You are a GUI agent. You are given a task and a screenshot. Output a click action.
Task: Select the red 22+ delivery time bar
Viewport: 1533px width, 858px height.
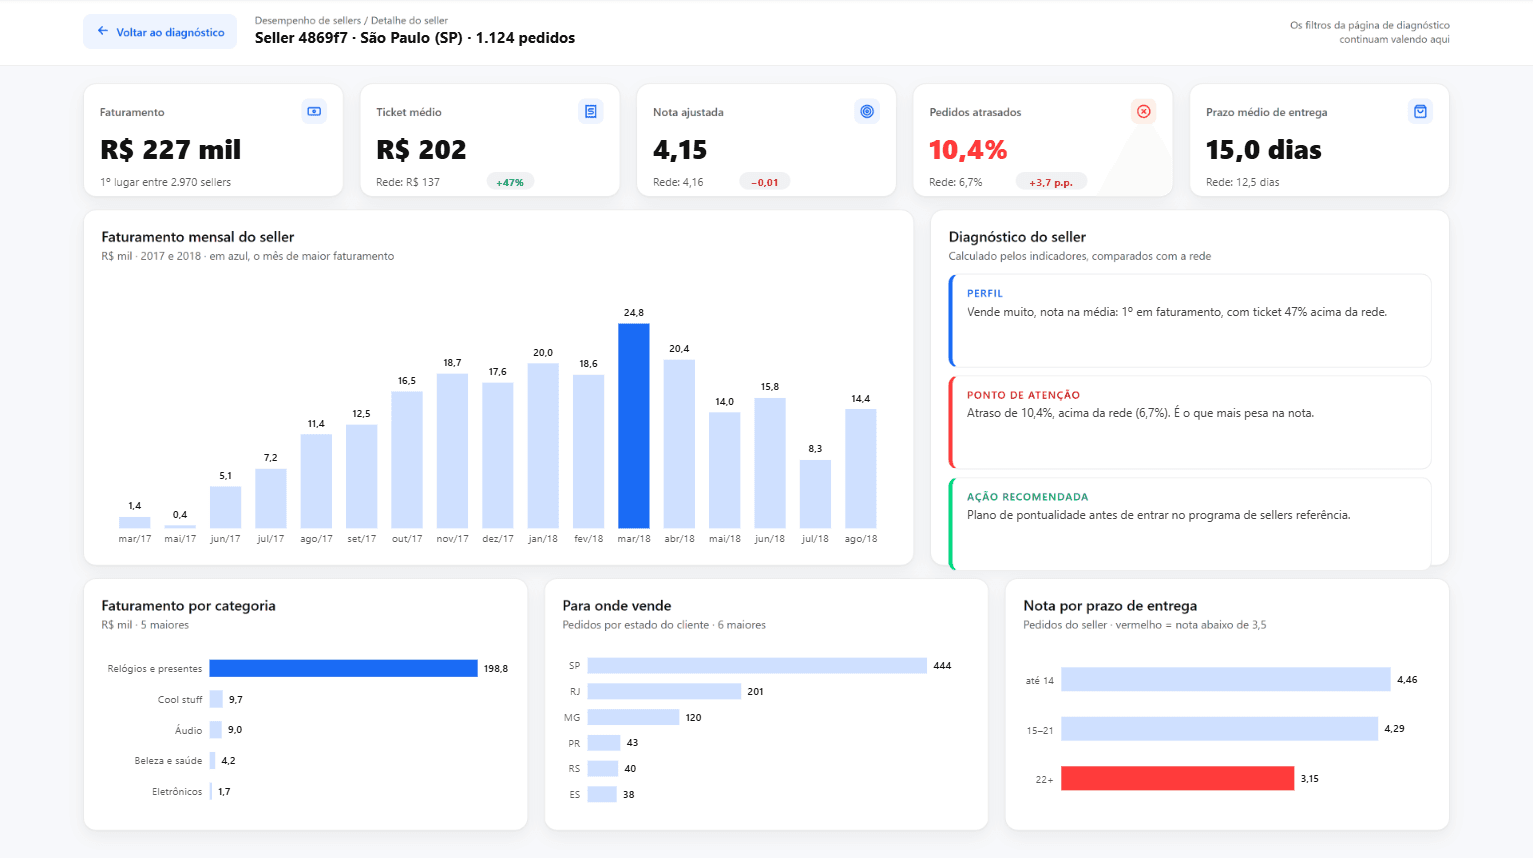click(1177, 778)
